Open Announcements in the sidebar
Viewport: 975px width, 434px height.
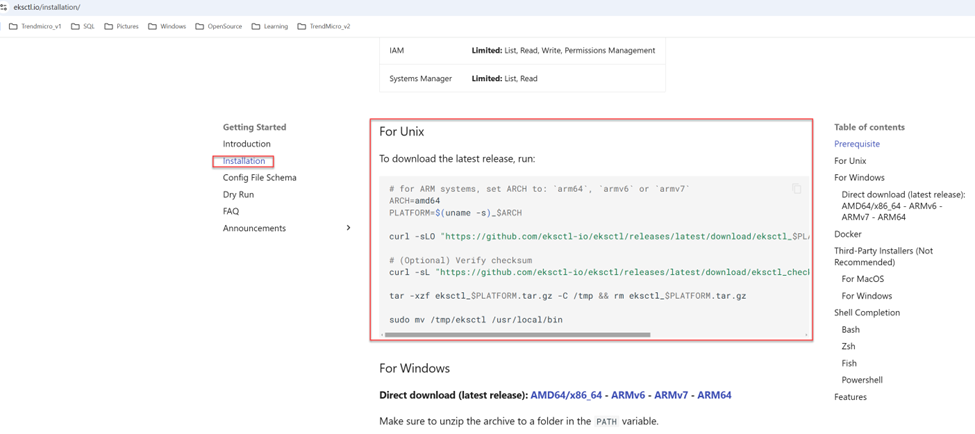[254, 228]
